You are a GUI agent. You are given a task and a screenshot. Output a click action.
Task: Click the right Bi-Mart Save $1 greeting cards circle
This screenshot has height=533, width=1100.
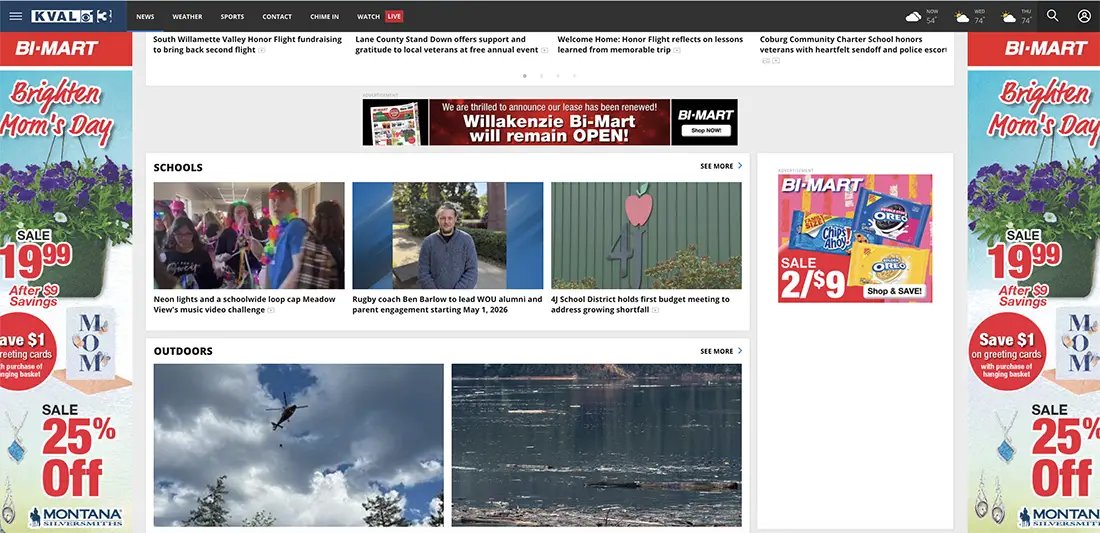pos(1007,351)
